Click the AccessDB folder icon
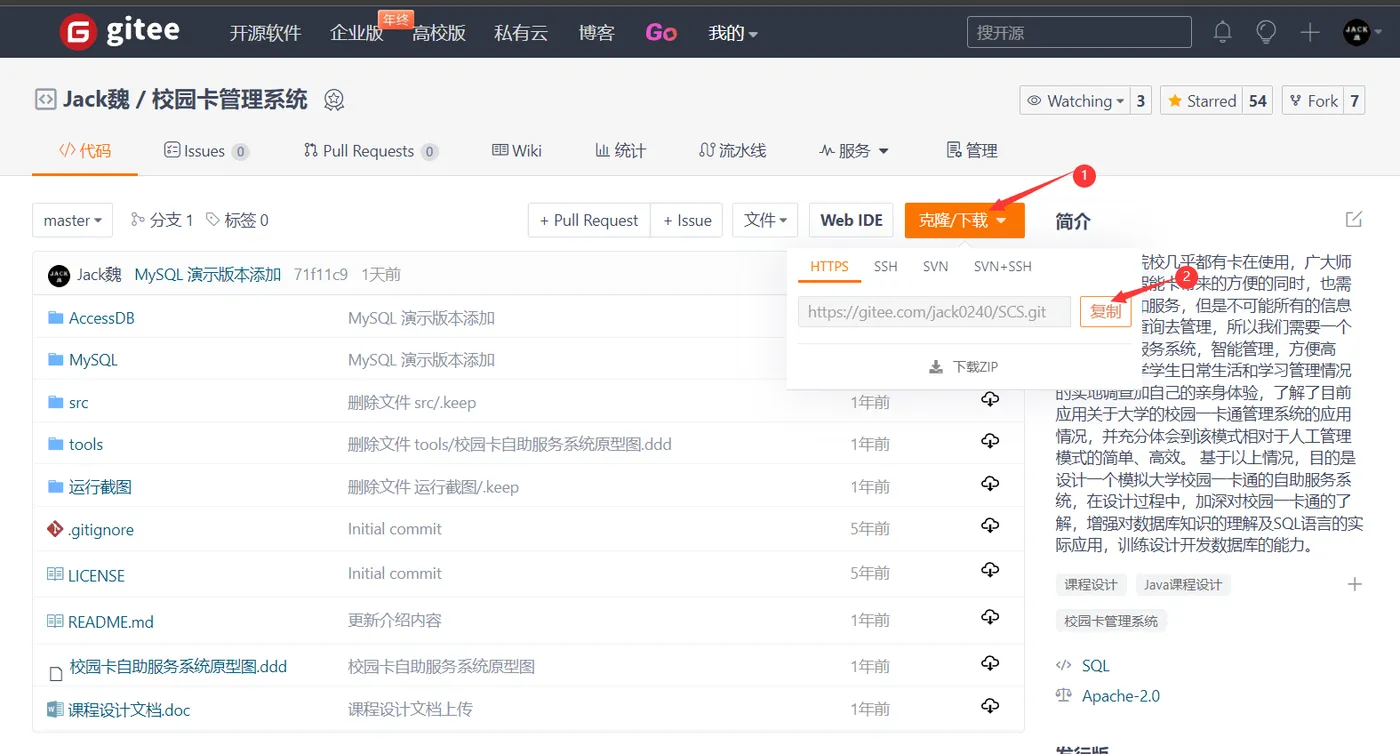This screenshot has height=754, width=1400. 56,318
